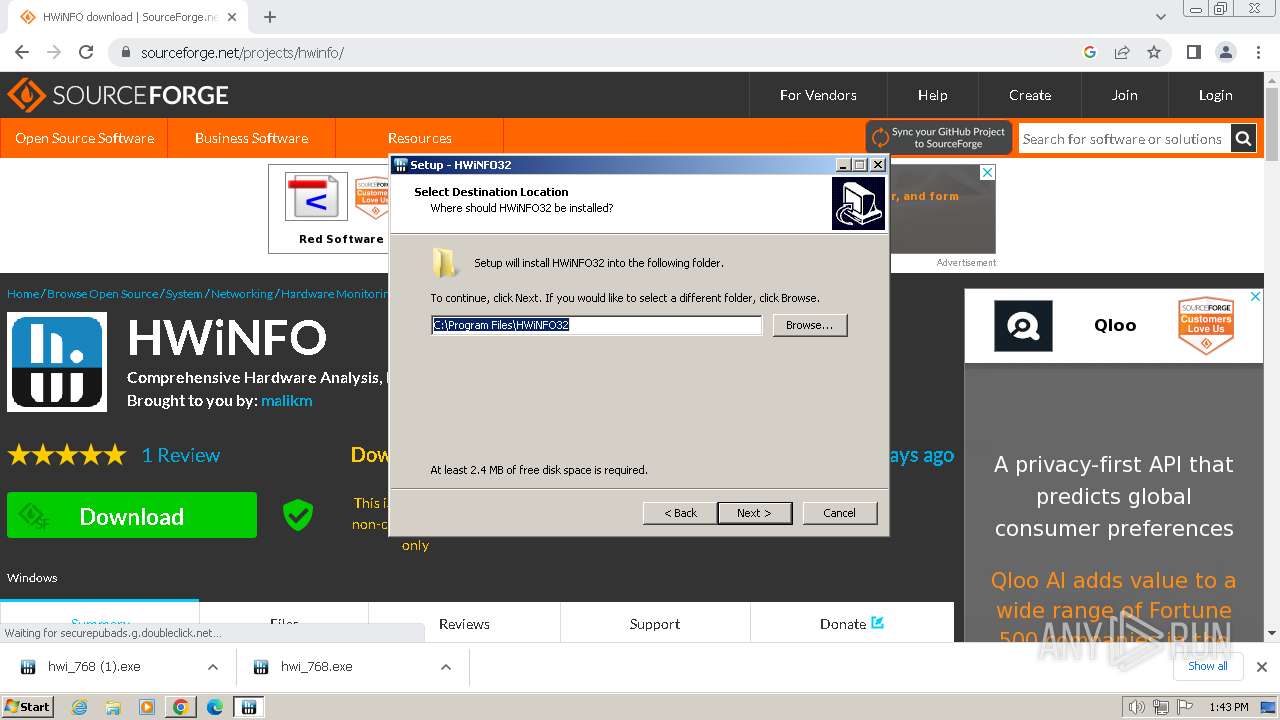Open the tab search dropdown arrow
The image size is (1280, 720).
click(x=1161, y=17)
